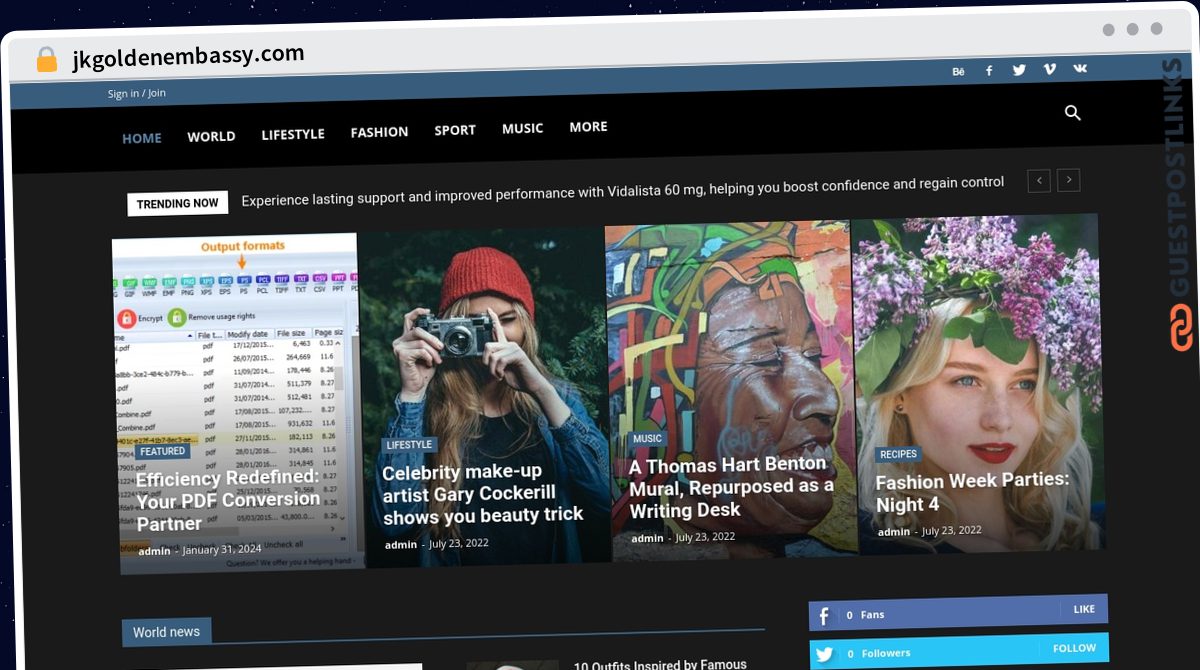Open the FASHION menu item
The image size is (1200, 670).
(379, 132)
